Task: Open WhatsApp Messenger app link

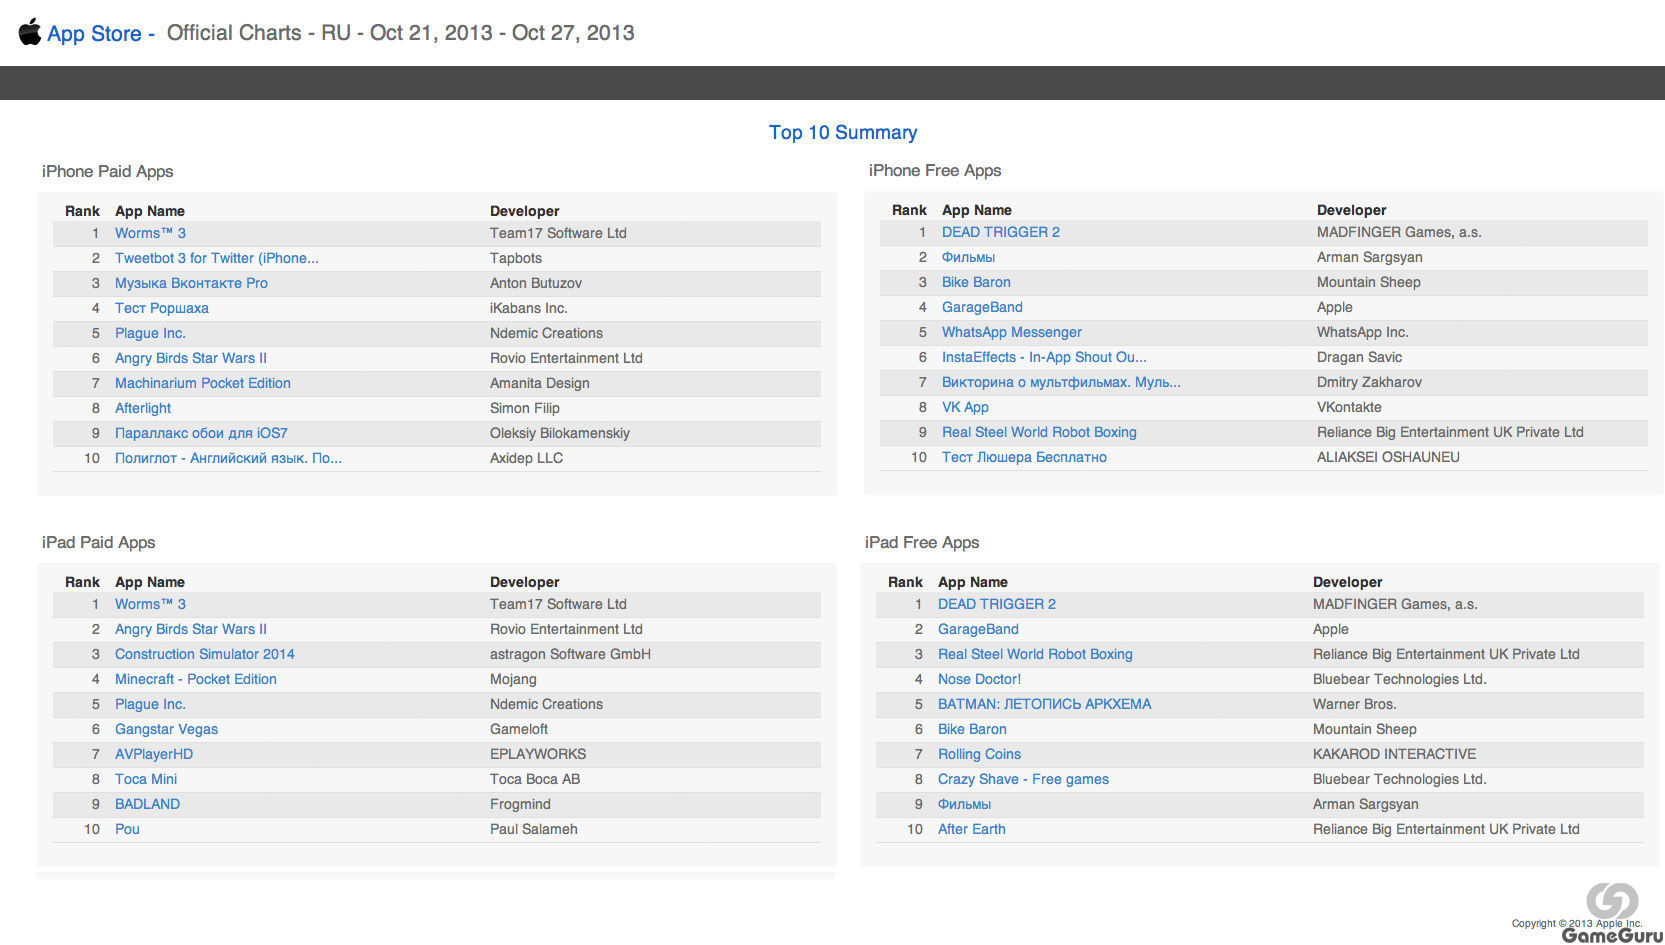Action: tap(1012, 332)
